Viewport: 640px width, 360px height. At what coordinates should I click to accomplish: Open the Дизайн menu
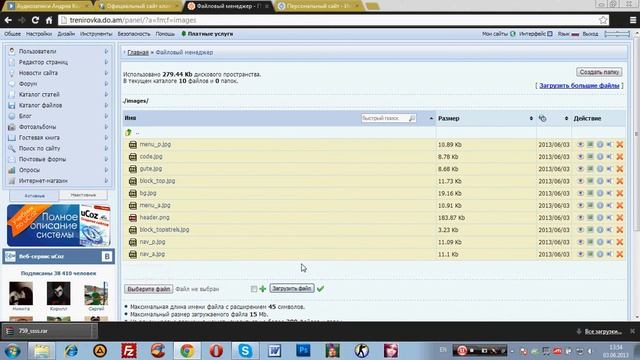click(66, 34)
